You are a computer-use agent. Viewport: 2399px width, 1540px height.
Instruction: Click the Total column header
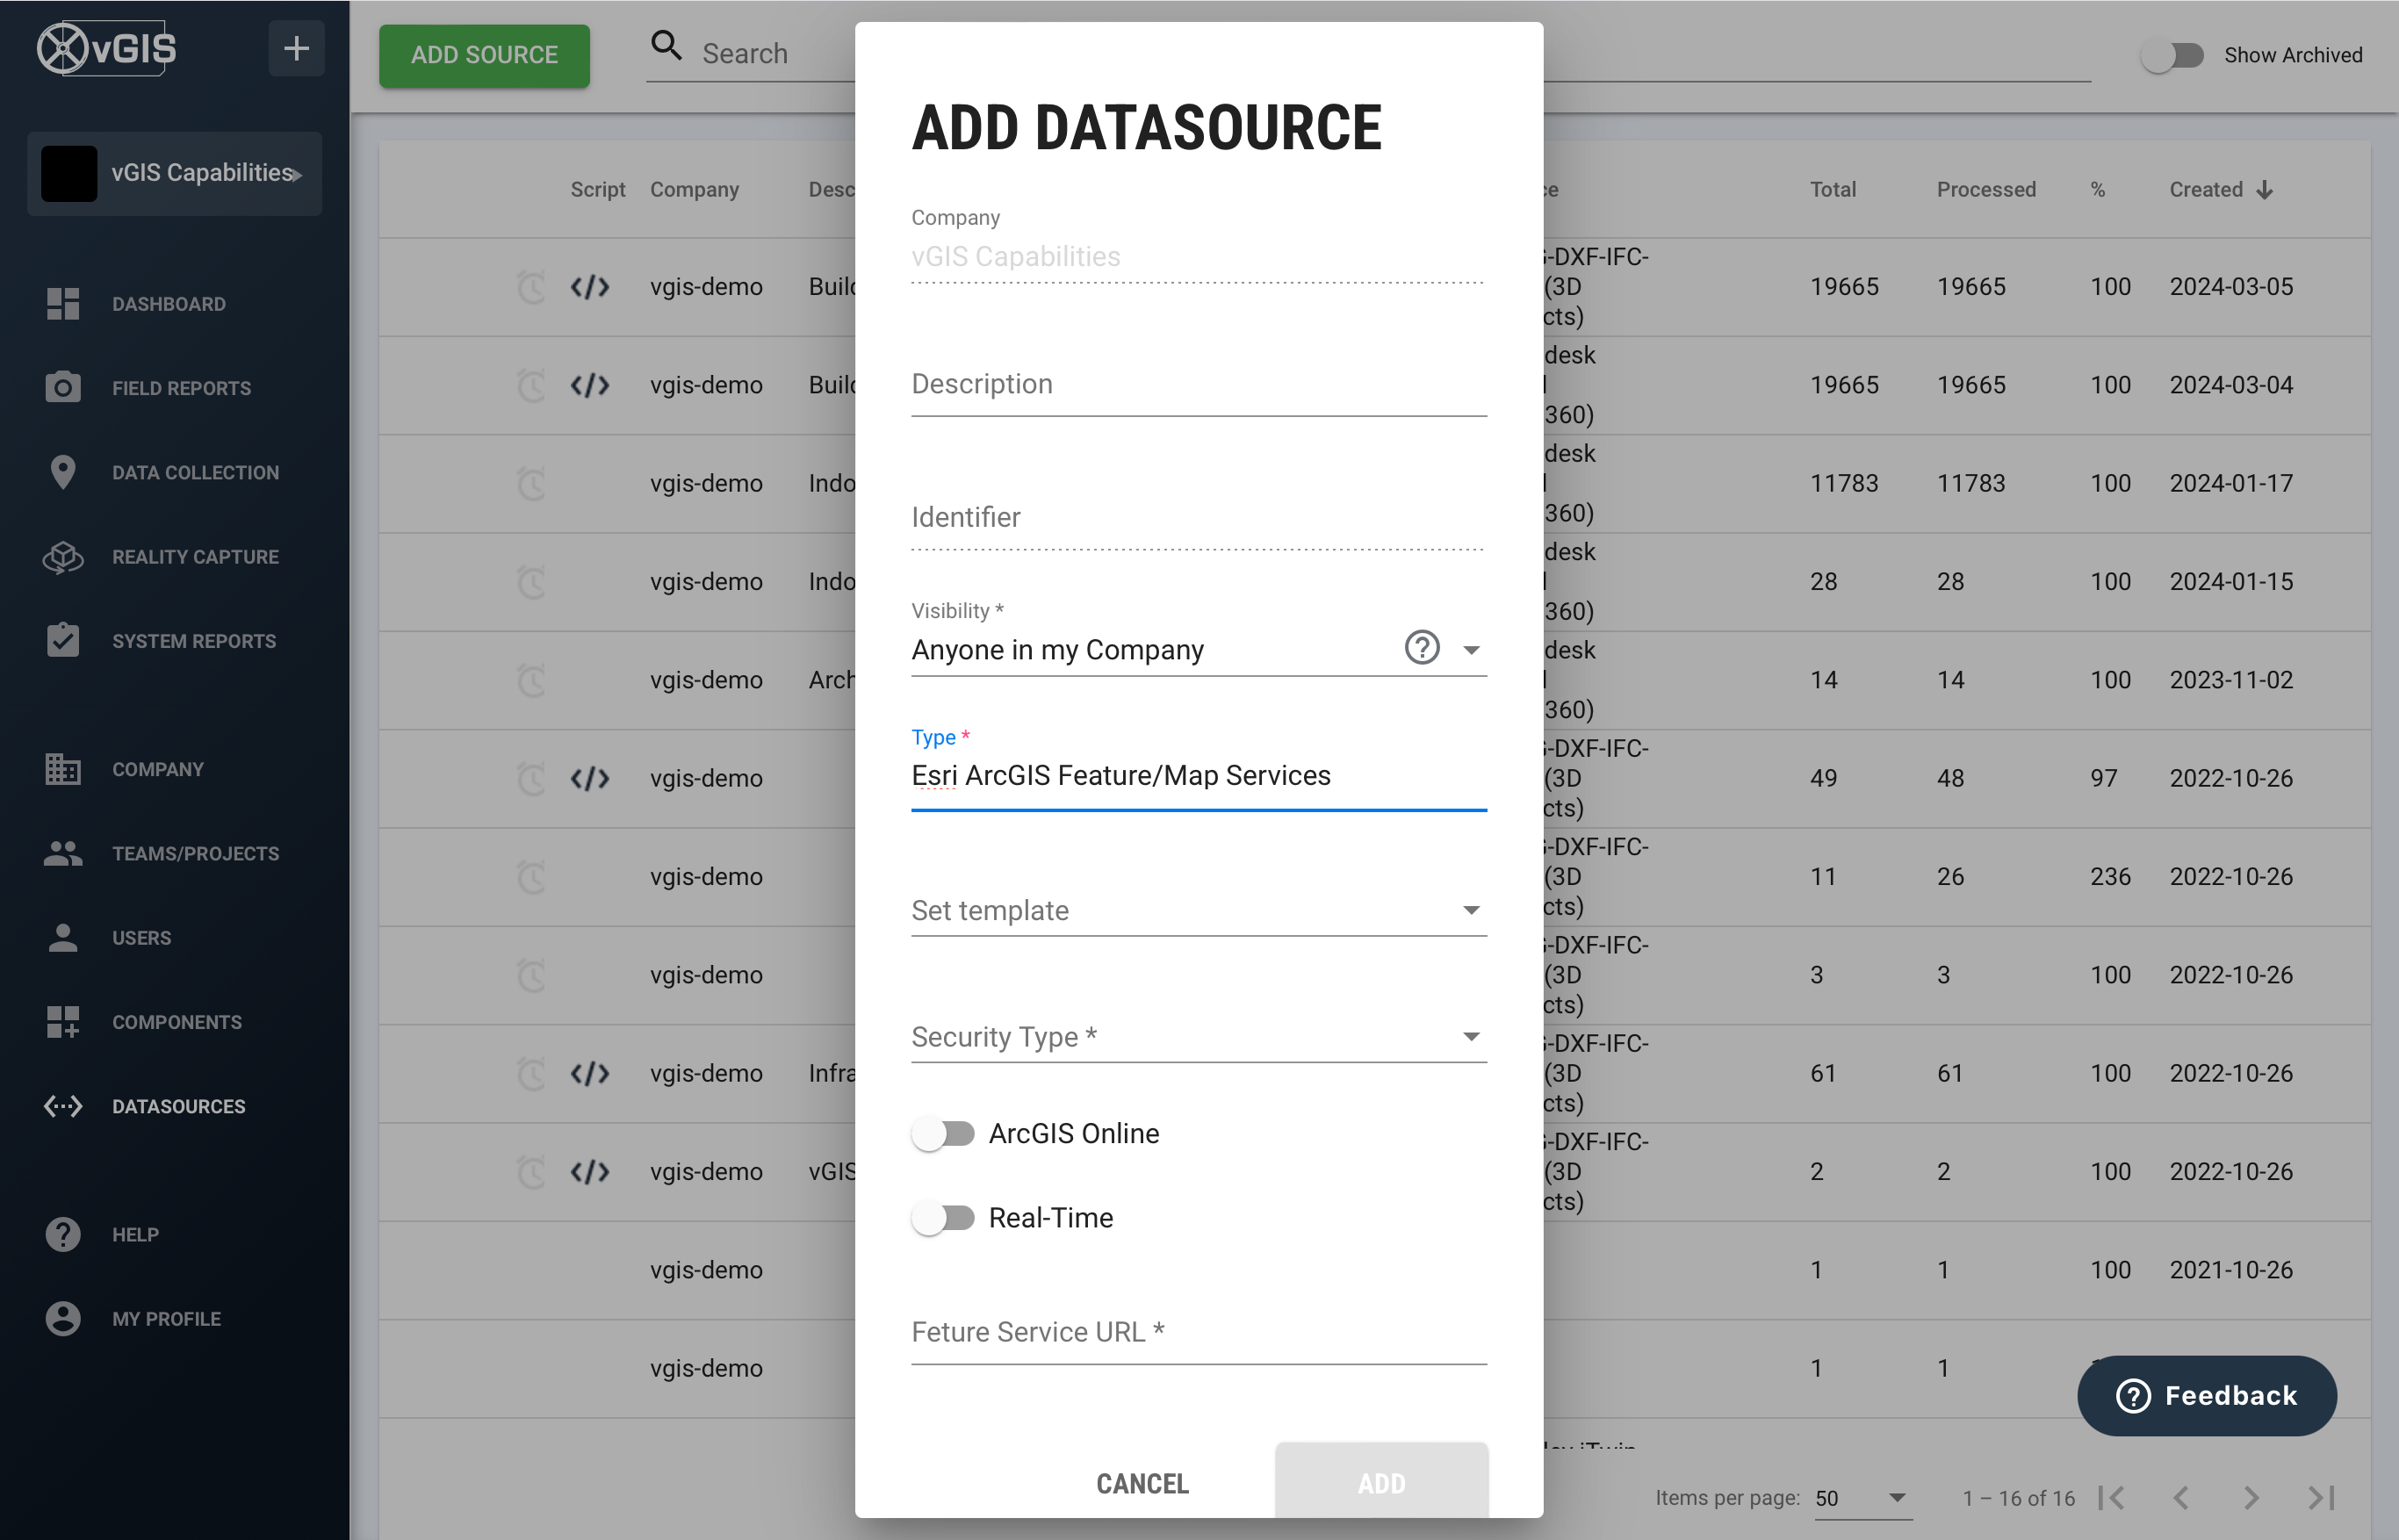pyautogui.click(x=1832, y=189)
